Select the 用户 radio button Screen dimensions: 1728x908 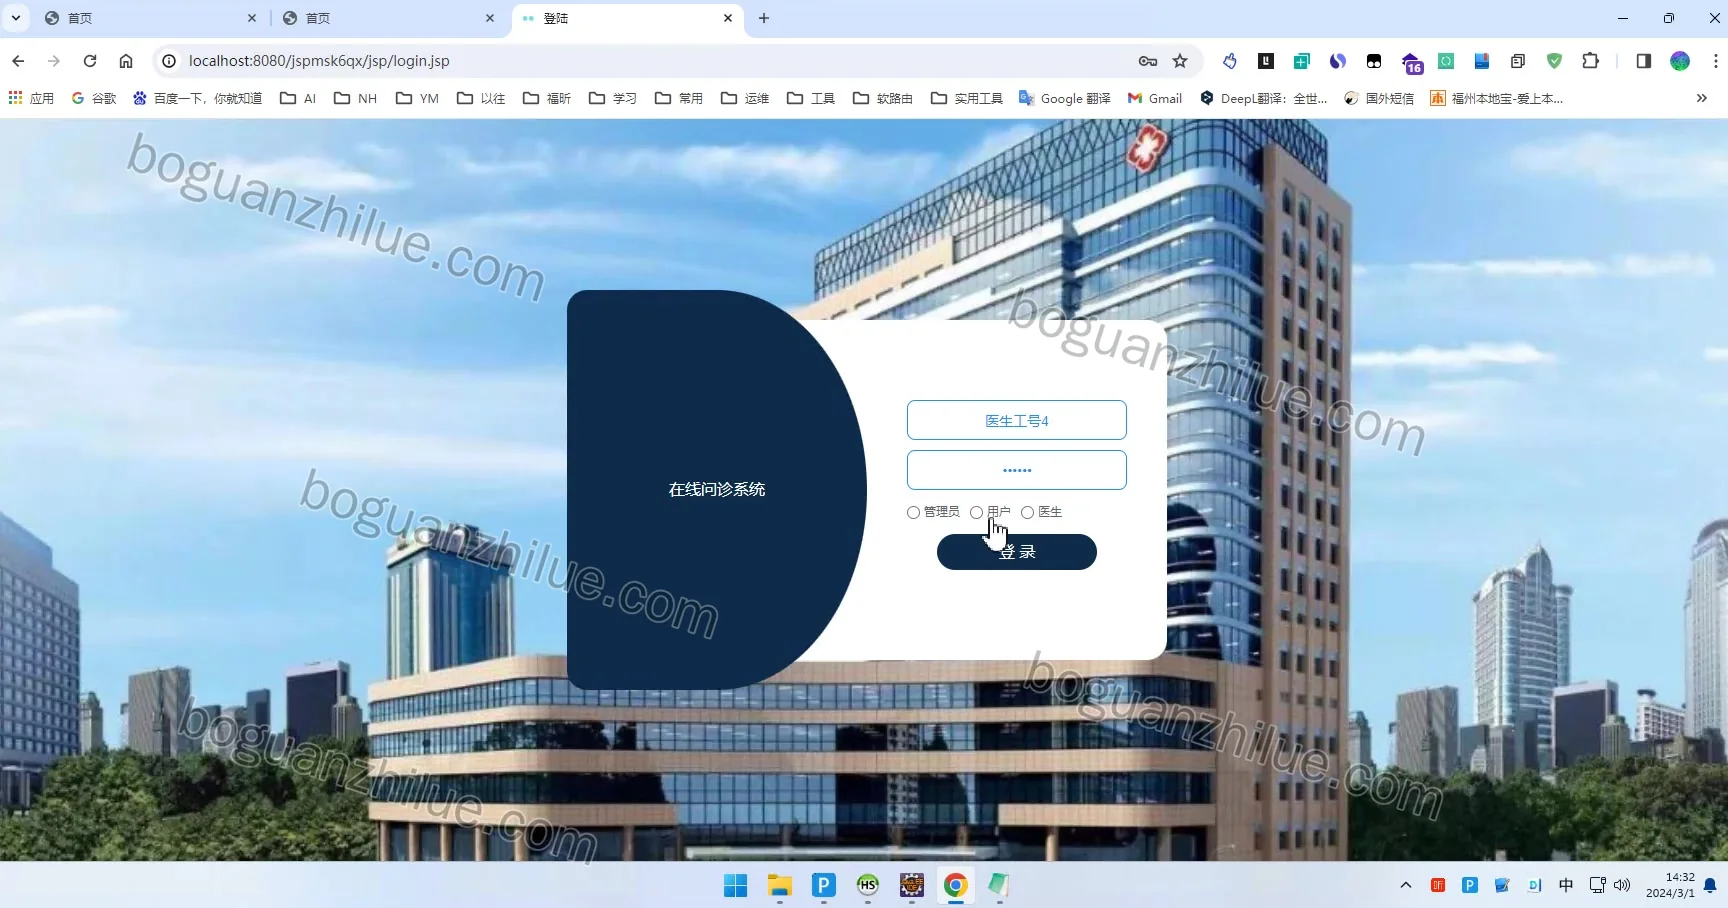click(x=976, y=512)
